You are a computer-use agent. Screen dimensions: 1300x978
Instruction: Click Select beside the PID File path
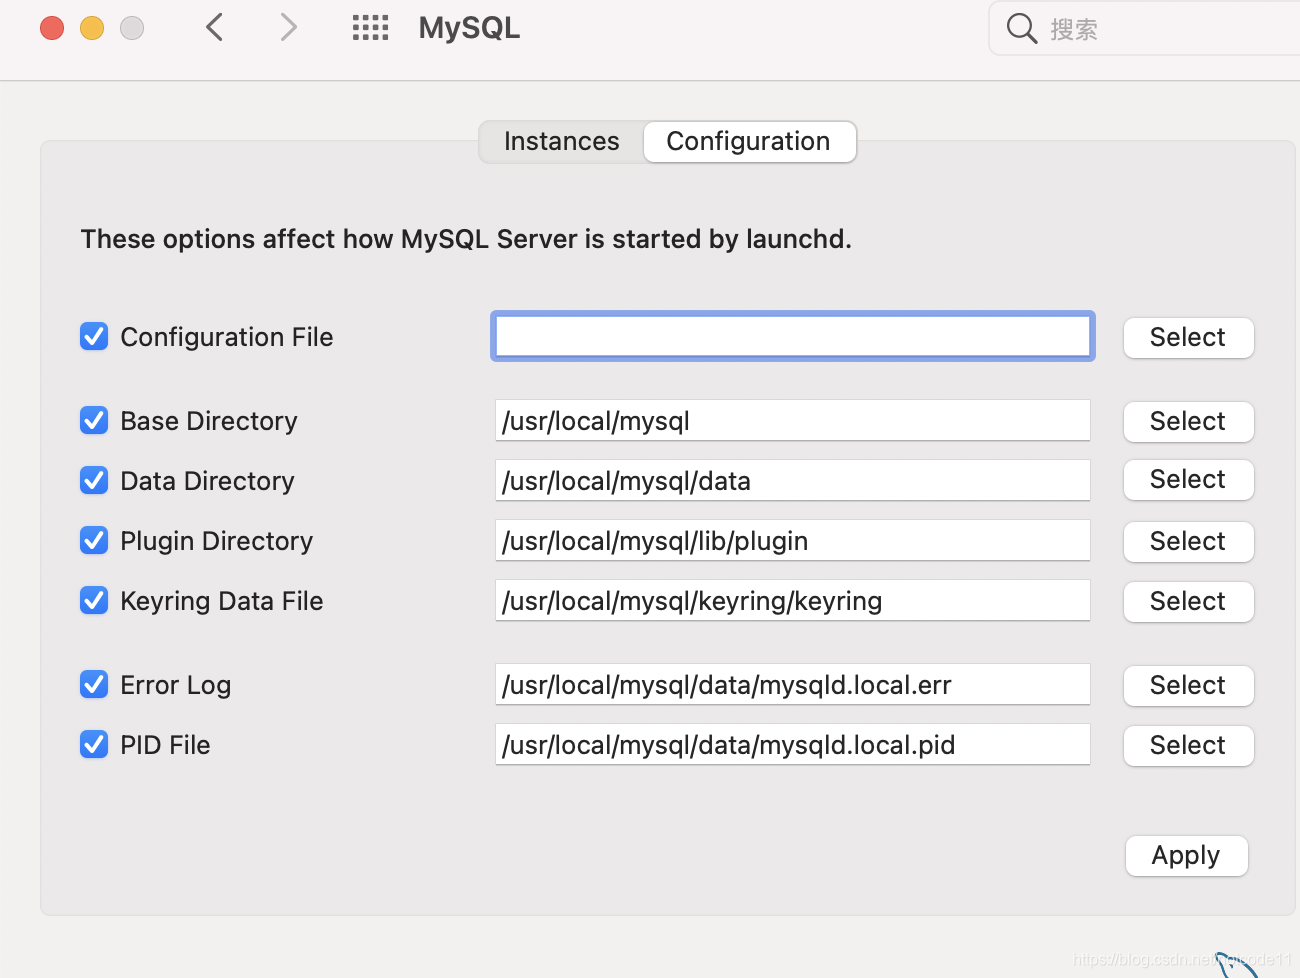click(x=1188, y=746)
